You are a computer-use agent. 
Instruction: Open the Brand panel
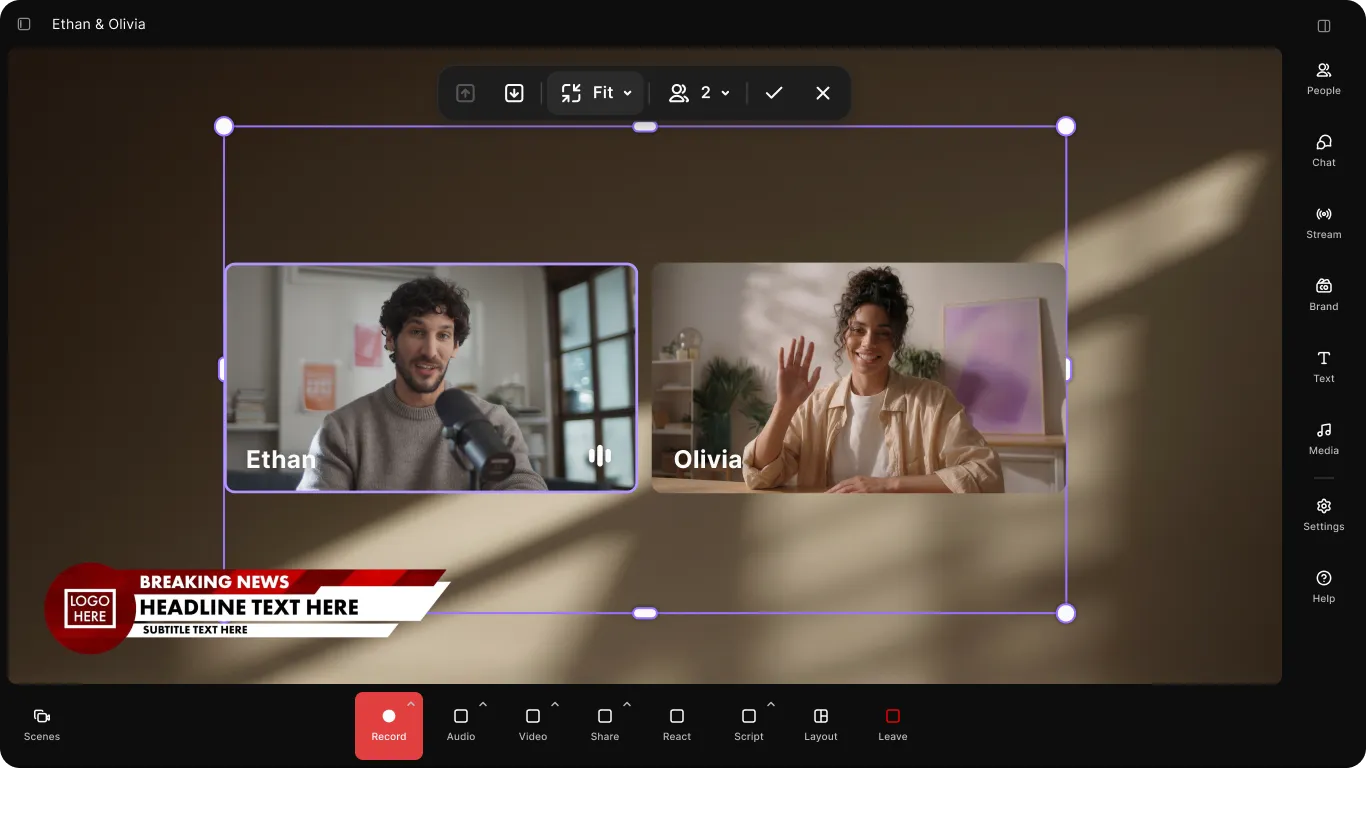[x=1323, y=295]
